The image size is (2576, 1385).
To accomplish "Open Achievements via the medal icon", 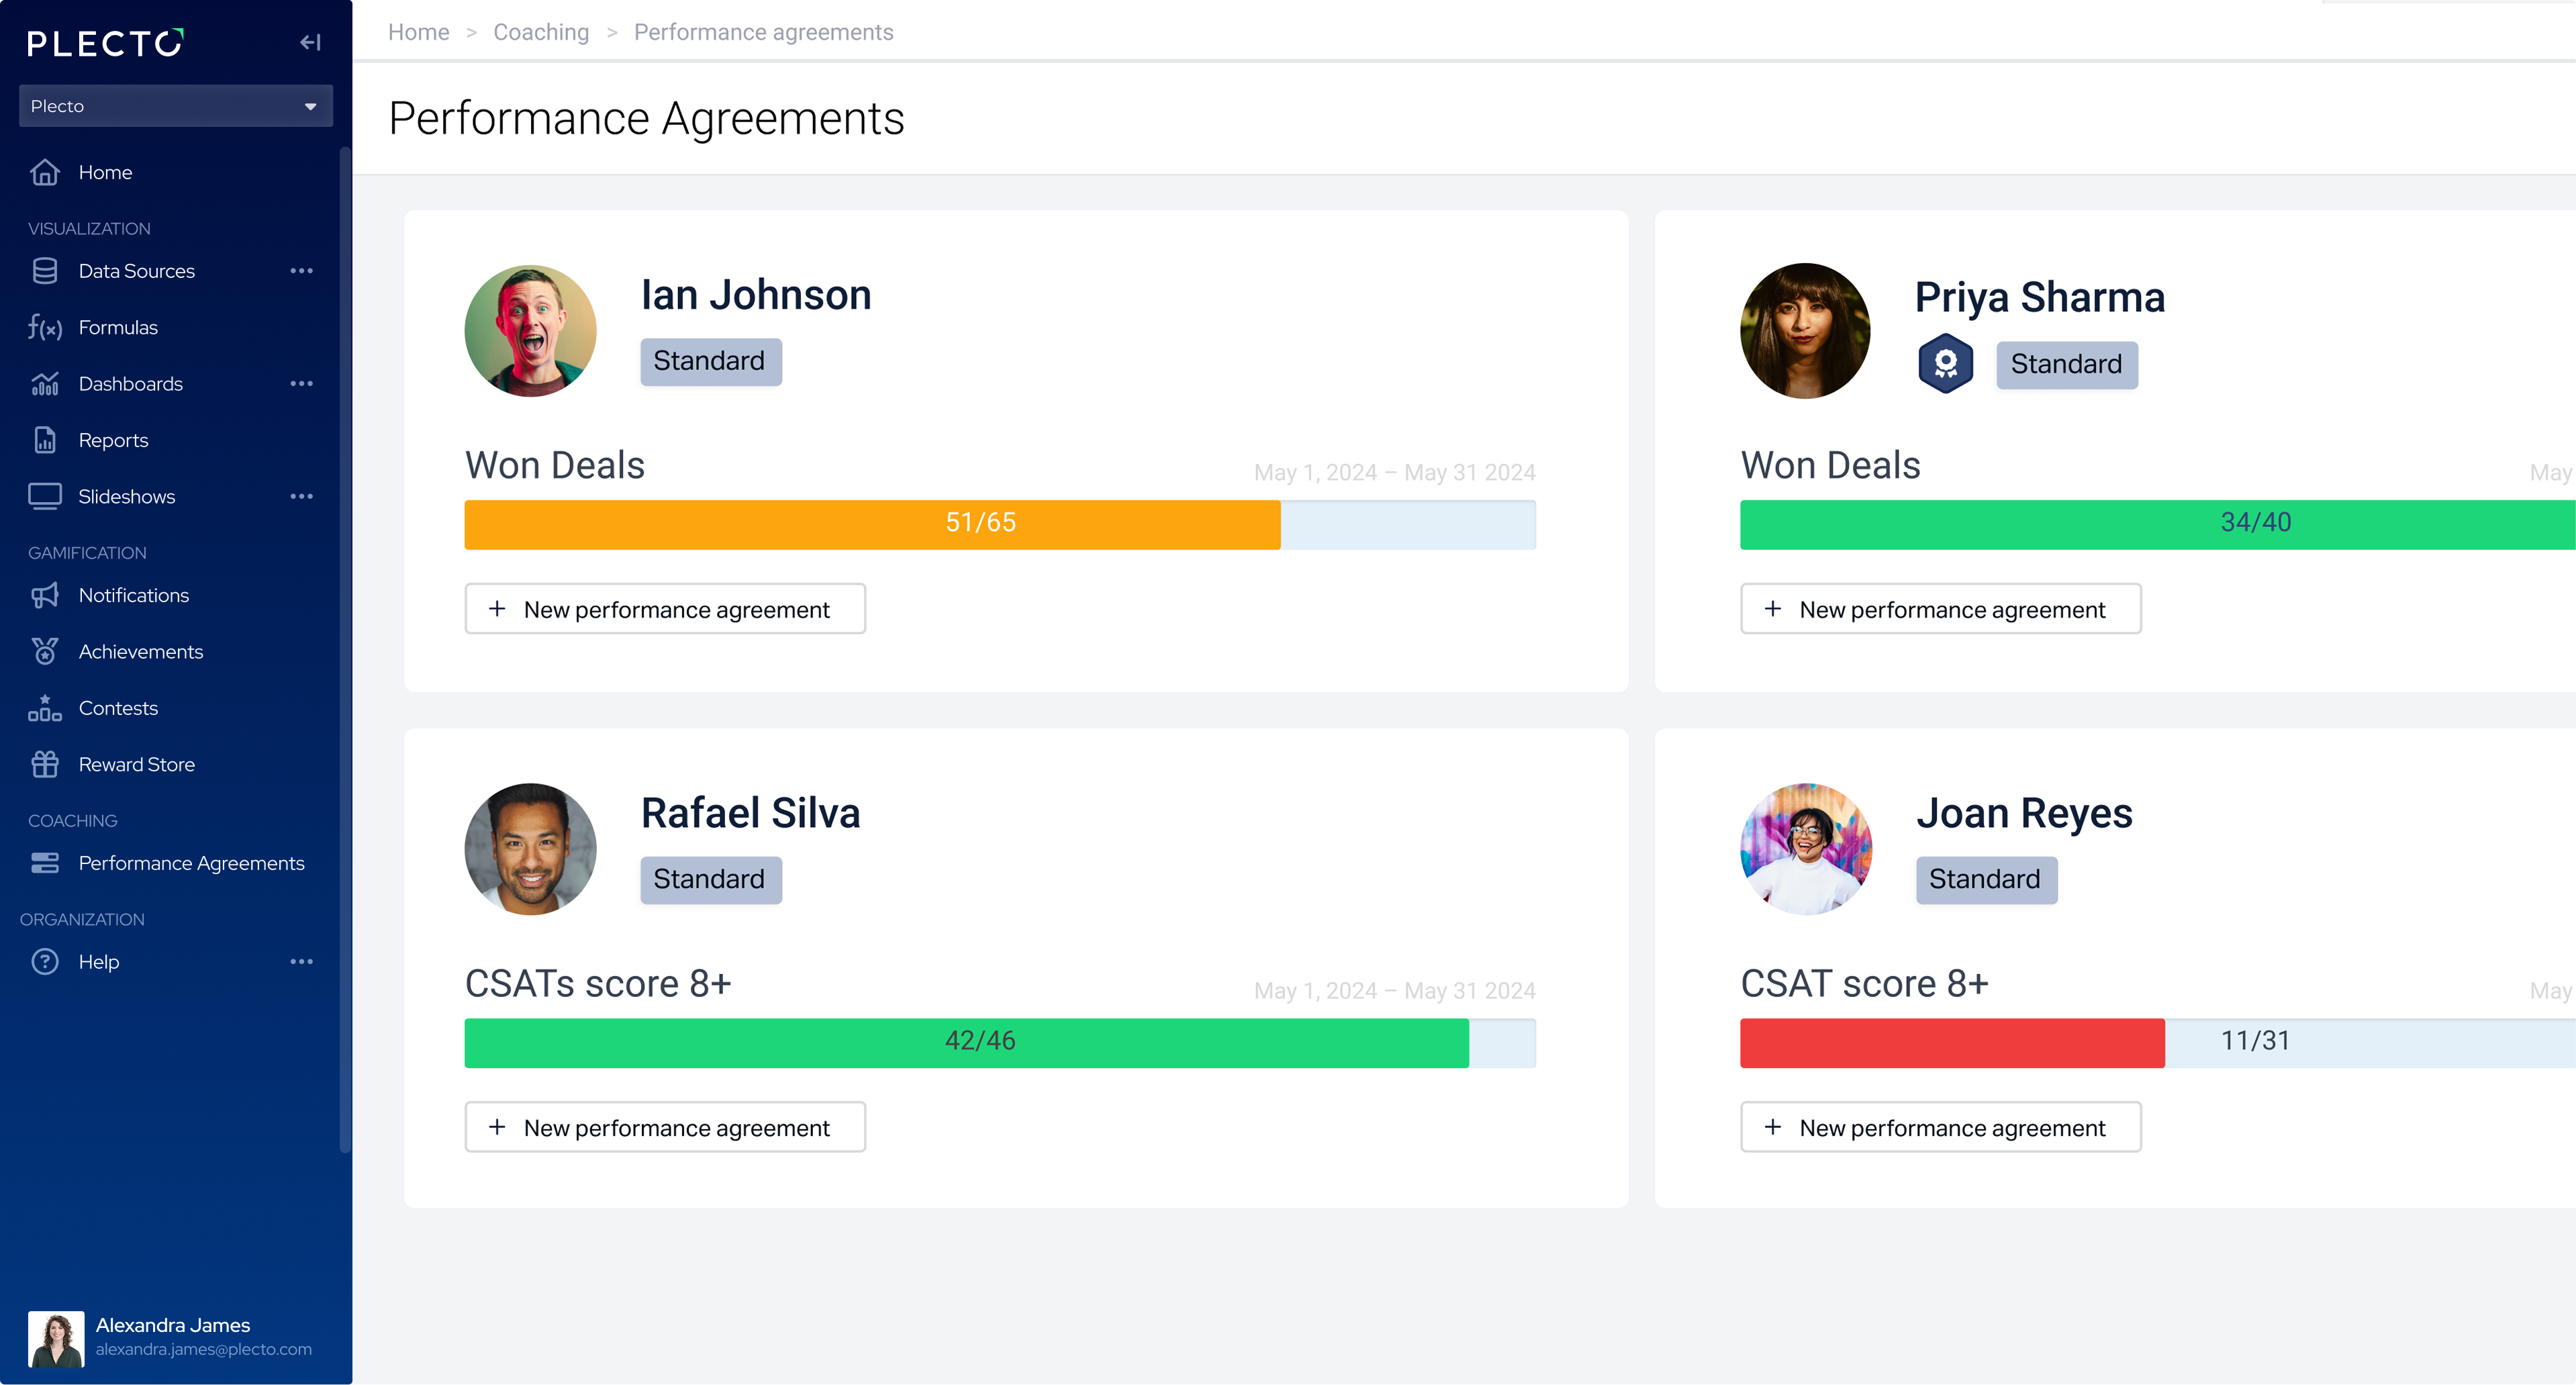I will pyautogui.click(x=45, y=651).
